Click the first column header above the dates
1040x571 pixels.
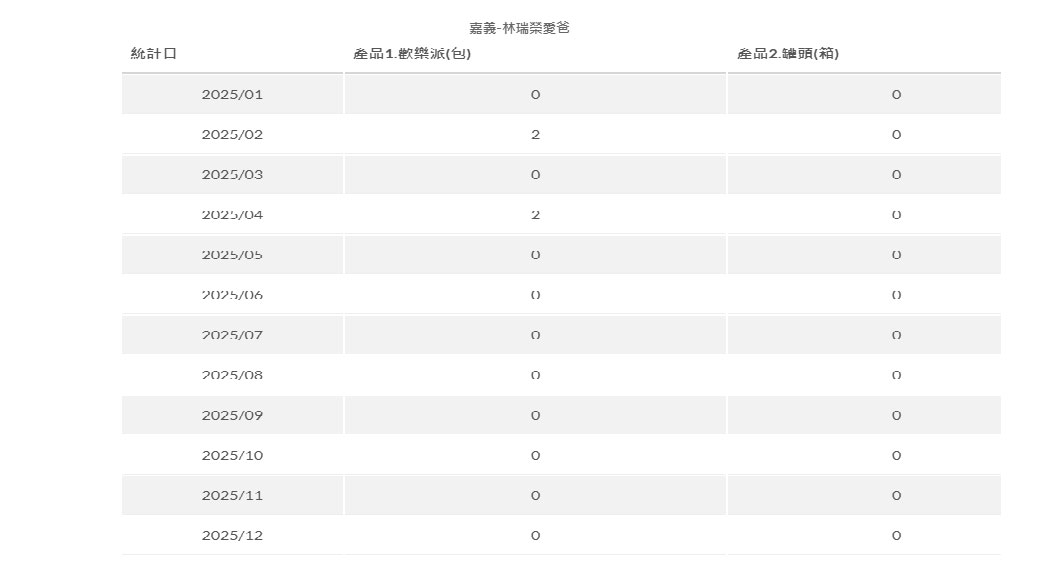154,54
